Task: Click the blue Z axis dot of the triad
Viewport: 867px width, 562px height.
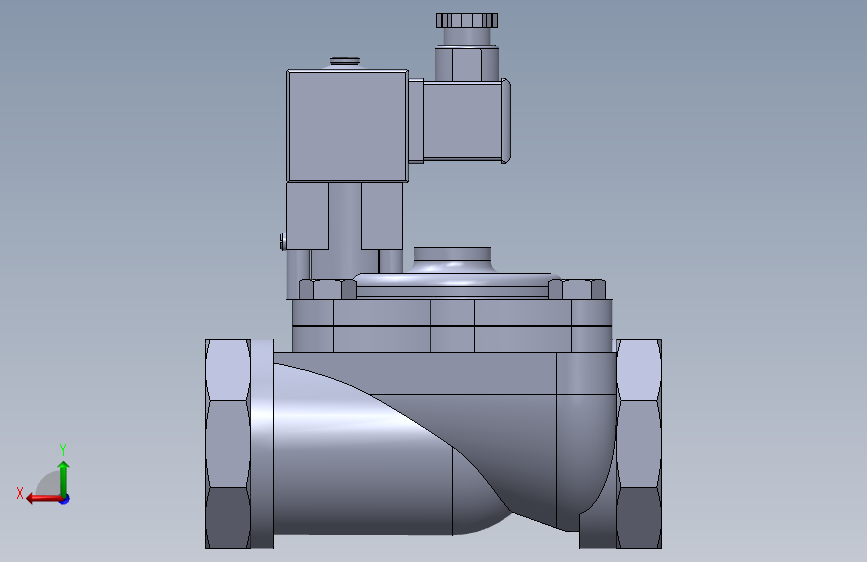Action: (x=65, y=499)
